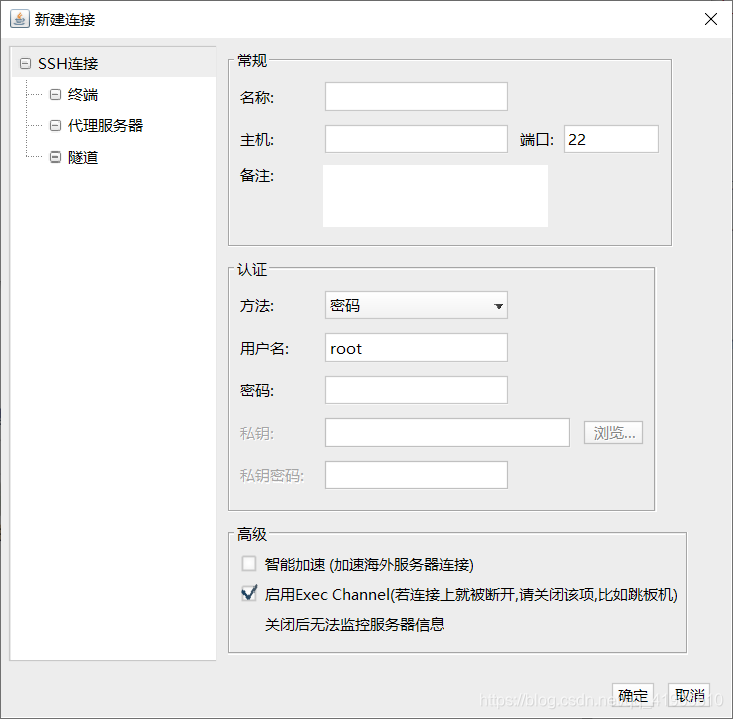Image resolution: width=733 pixels, height=719 pixels.
Task: Enable 智能加速 checkbox
Action: [x=249, y=564]
